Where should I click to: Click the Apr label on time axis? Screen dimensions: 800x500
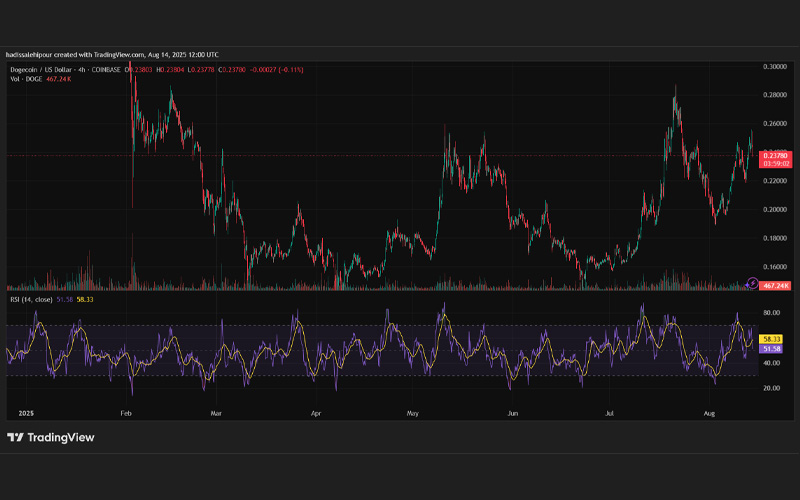[316, 413]
